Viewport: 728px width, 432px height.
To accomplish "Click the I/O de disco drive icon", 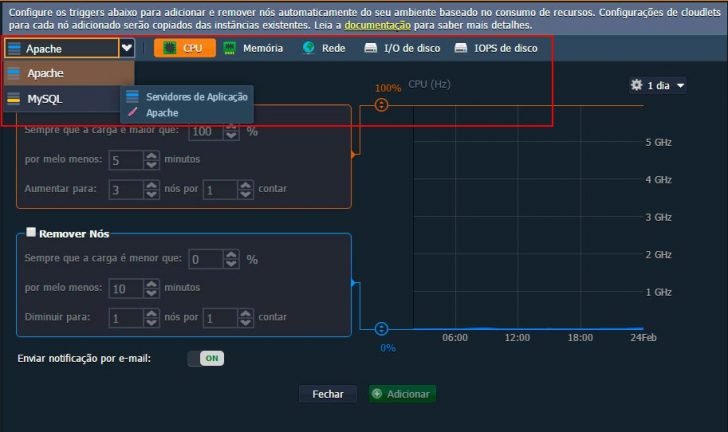I will pyautogui.click(x=370, y=48).
